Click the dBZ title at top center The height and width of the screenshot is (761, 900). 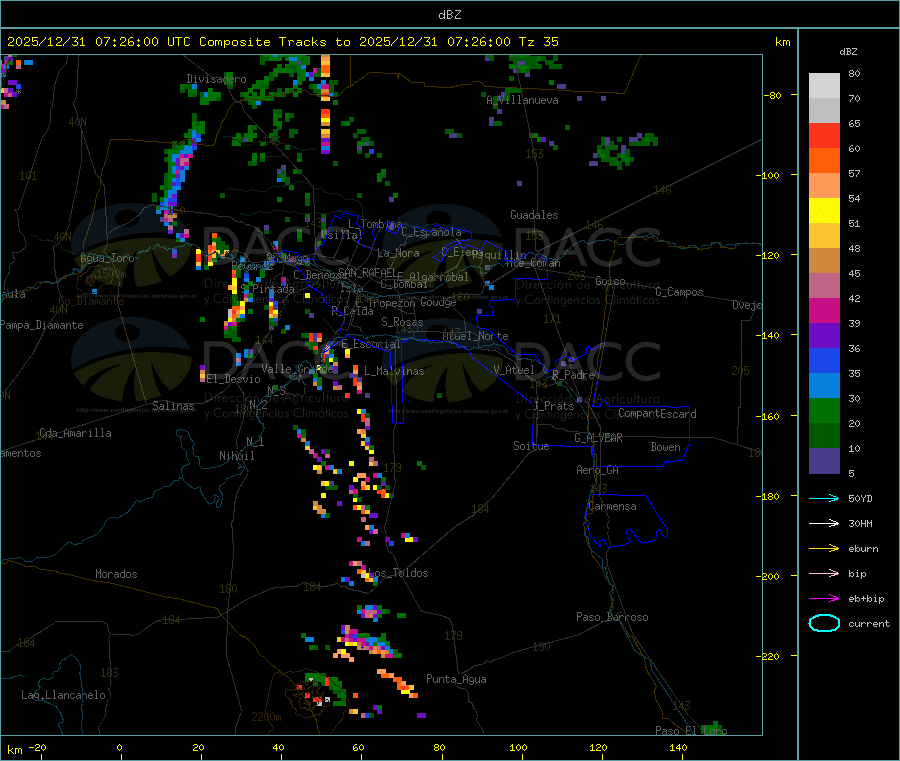(449, 15)
